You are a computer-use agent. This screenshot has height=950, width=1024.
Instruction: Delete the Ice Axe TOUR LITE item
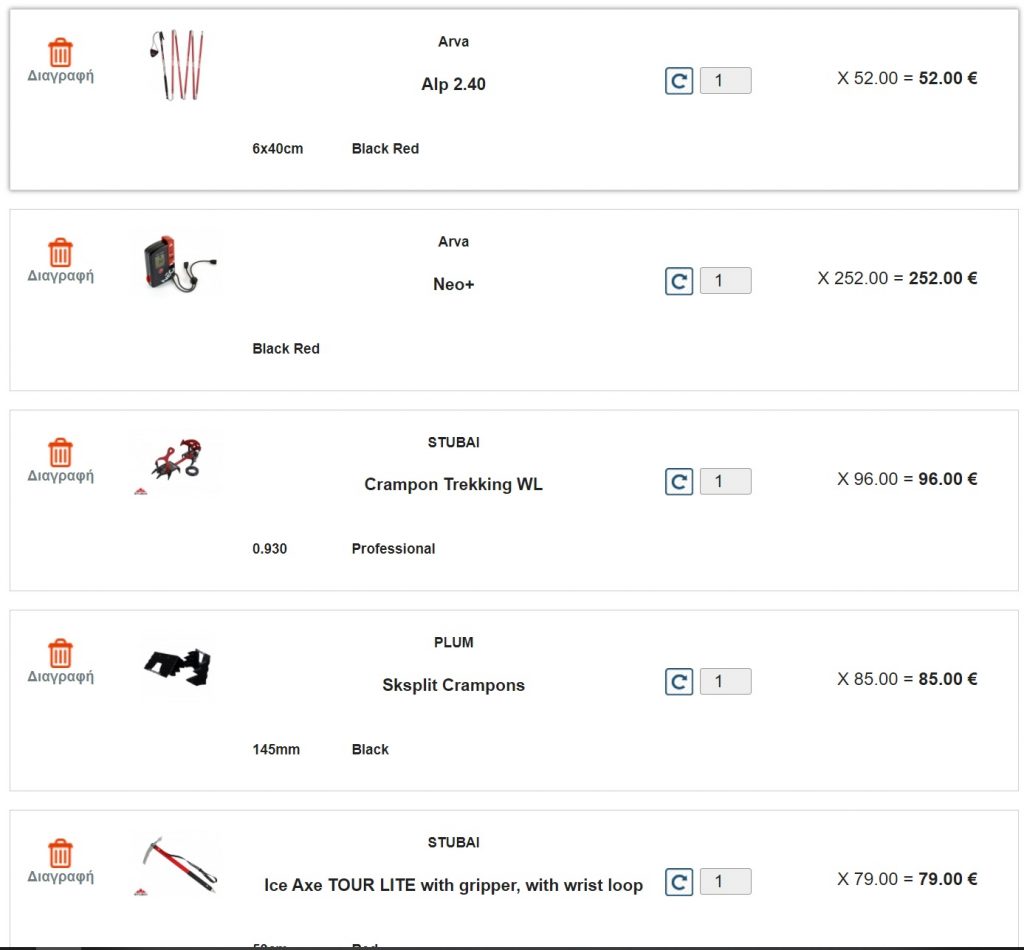click(60, 862)
